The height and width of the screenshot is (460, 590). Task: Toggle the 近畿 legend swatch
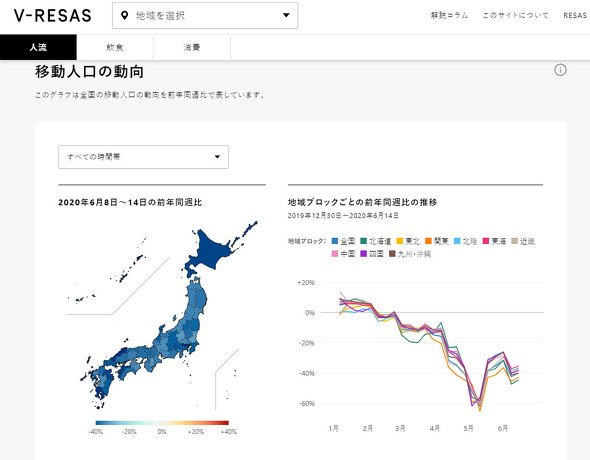coord(514,241)
